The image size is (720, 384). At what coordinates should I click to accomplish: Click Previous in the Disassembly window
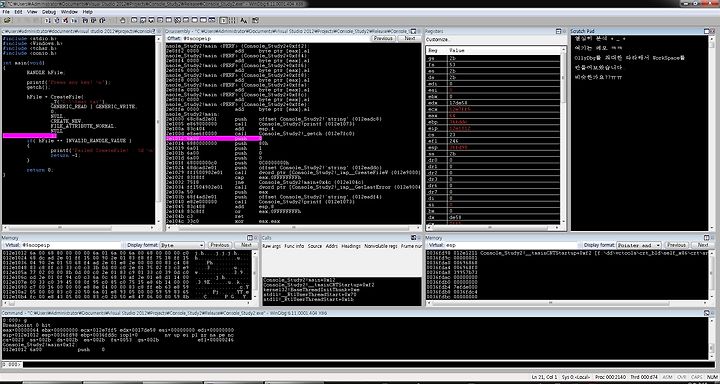pos(383,39)
